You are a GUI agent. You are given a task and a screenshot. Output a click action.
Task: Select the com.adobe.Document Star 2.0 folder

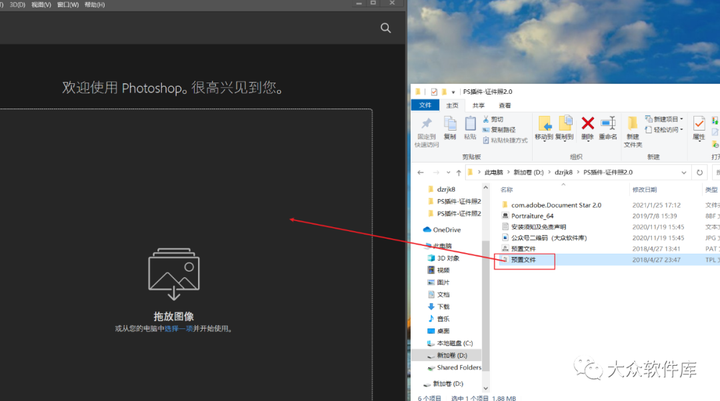click(x=556, y=205)
